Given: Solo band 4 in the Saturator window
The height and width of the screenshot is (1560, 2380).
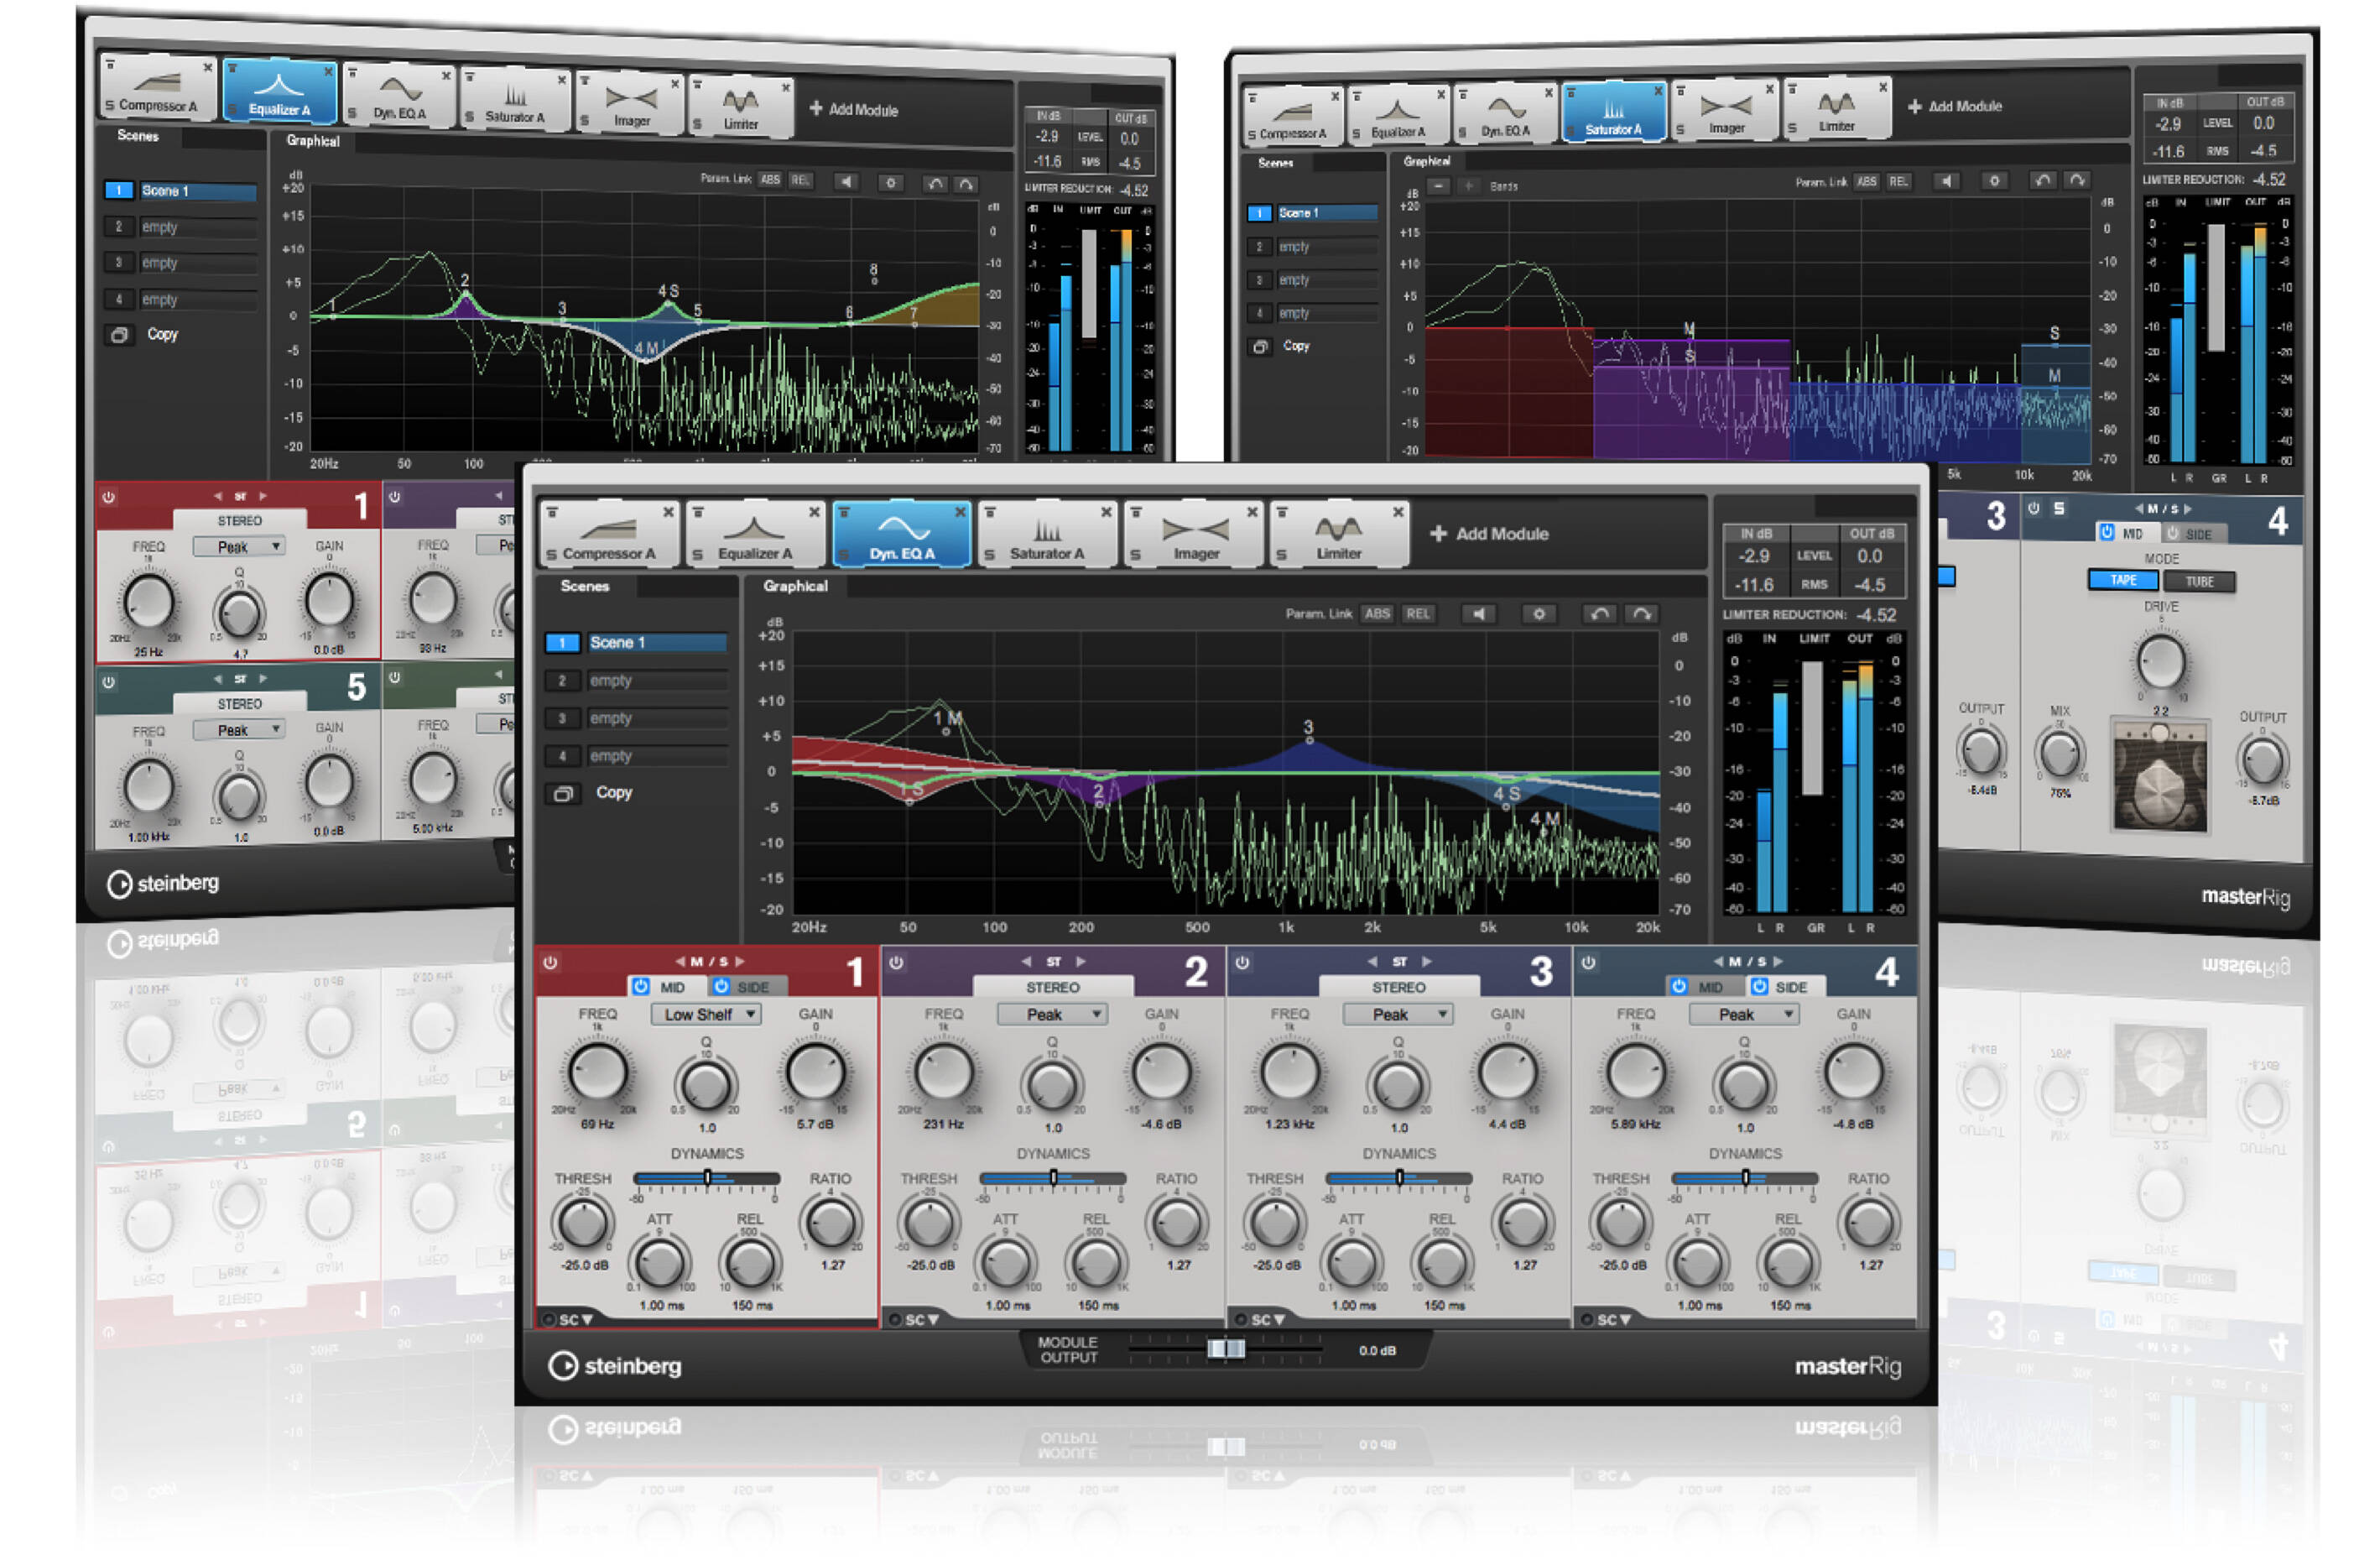Looking at the screenshot, I should click(x=2059, y=508).
